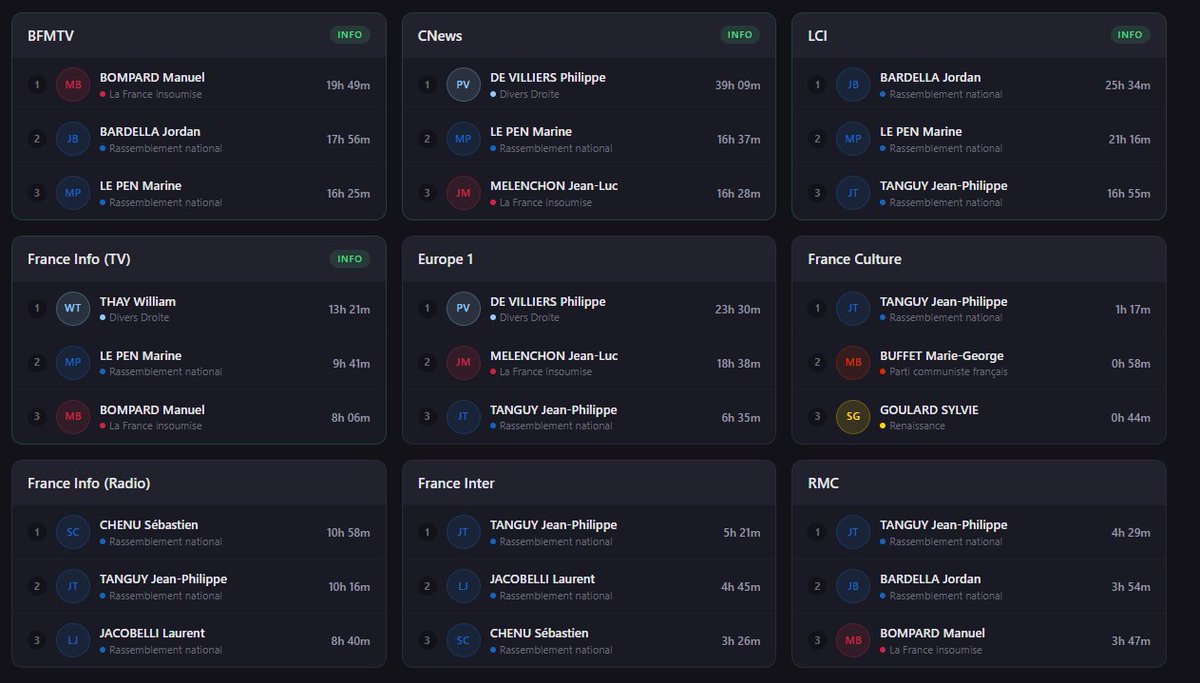Open the France Info (TV) channel title
Screen dimensions: 1200x683
pyautogui.click(x=79, y=259)
